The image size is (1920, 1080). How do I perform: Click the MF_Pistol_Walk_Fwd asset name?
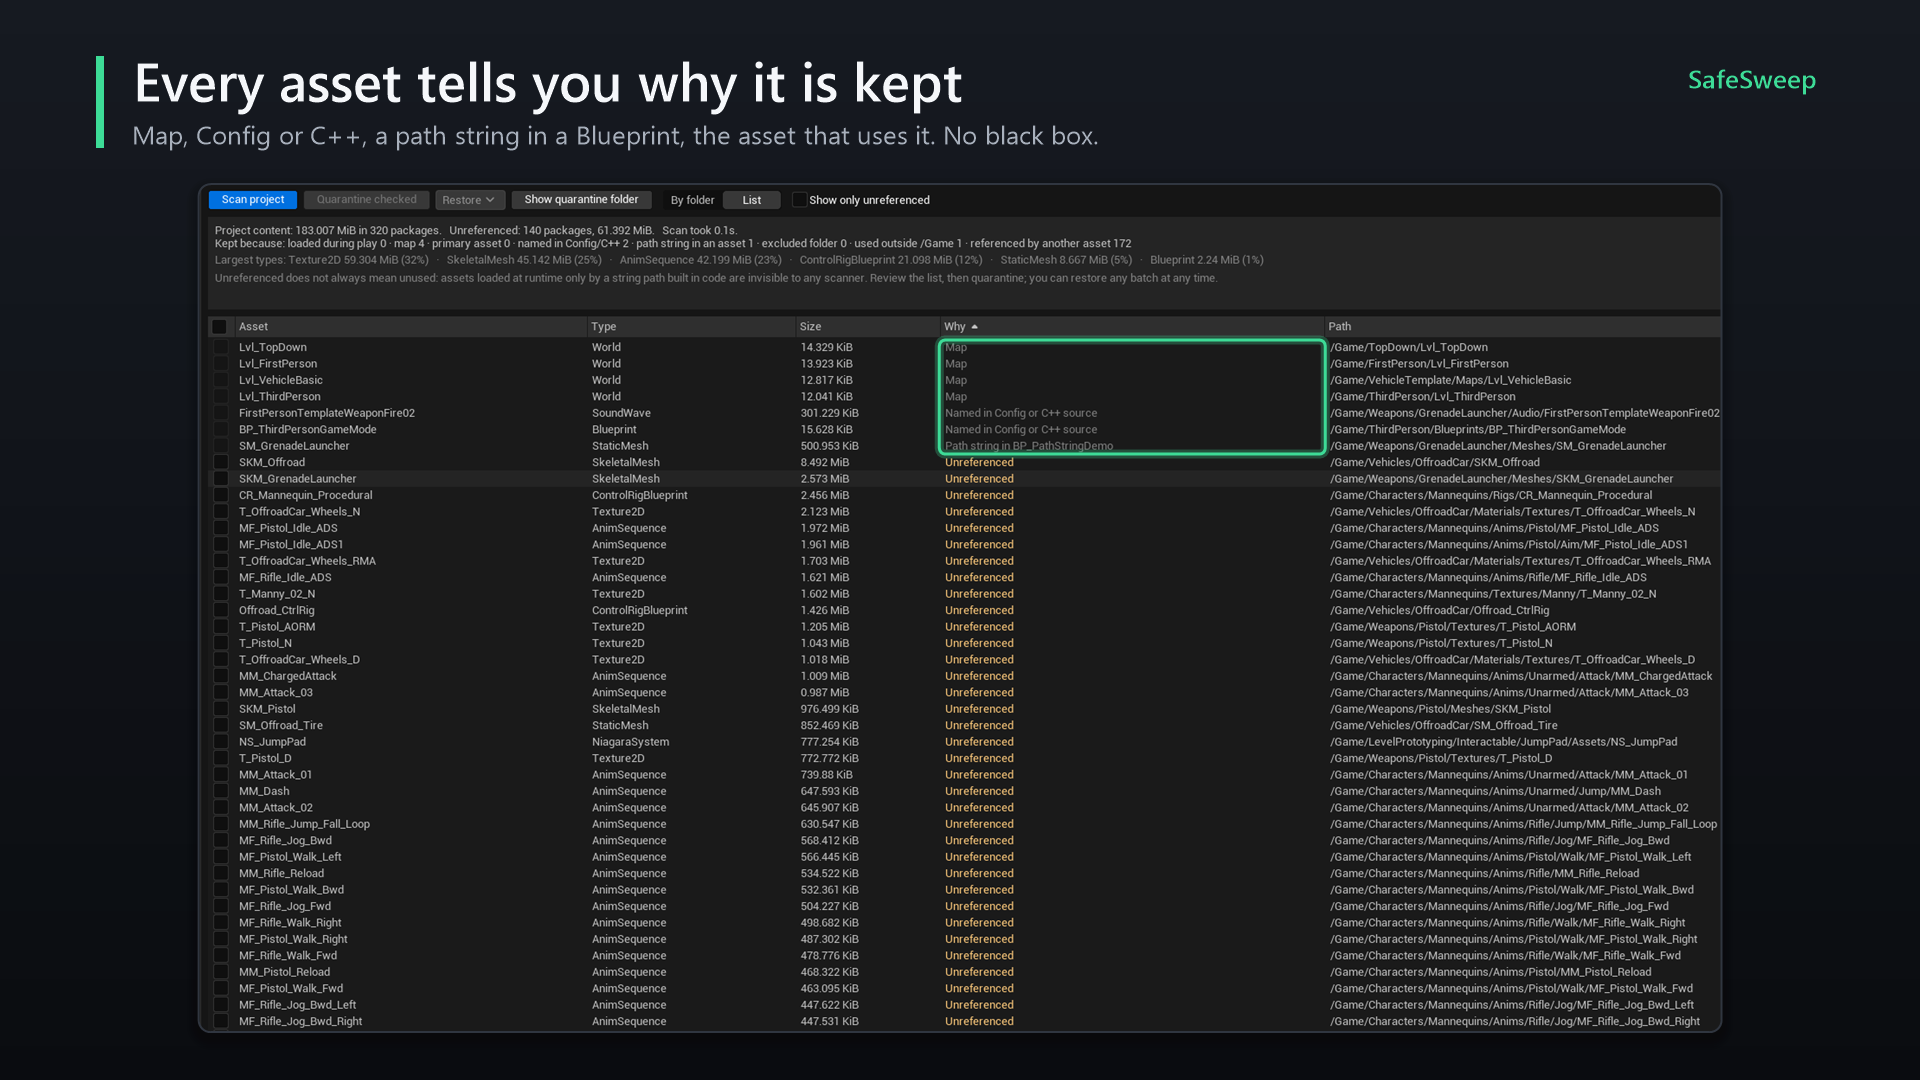(290, 988)
